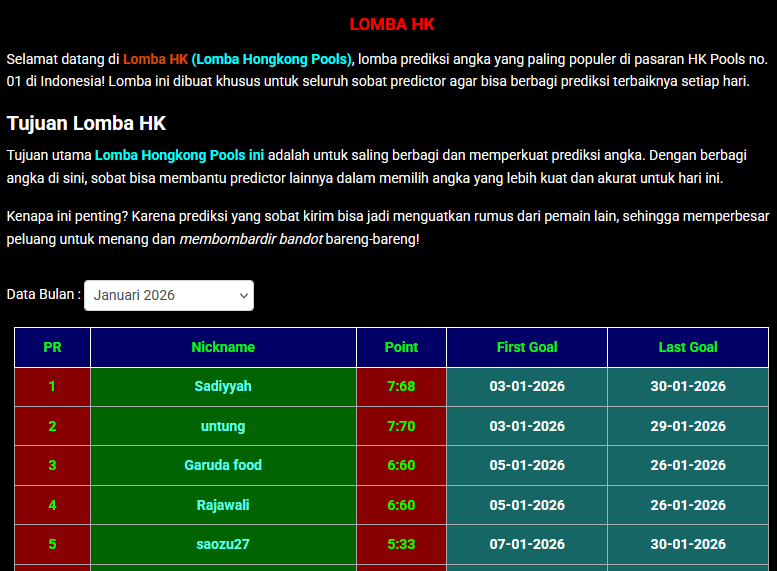Click the 7:70 point value

(401, 426)
